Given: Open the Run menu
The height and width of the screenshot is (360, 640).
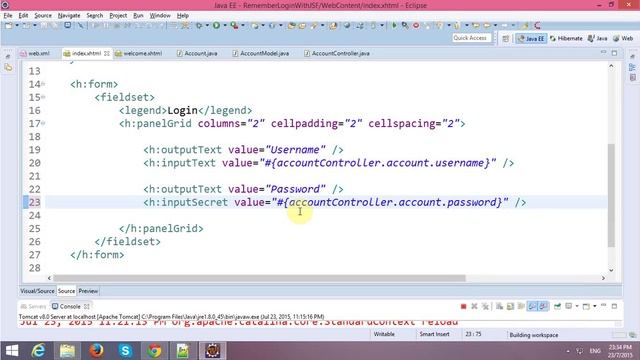Looking at the screenshot, I should pyautogui.click(x=138, y=16).
